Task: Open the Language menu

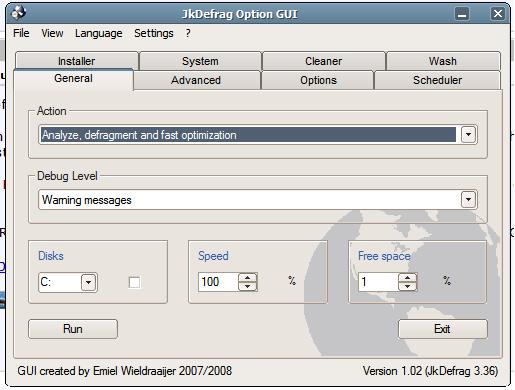Action: pyautogui.click(x=98, y=33)
